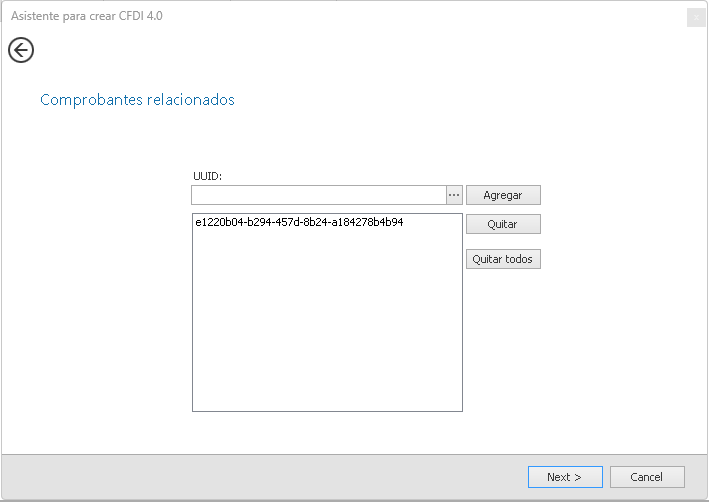Return to the previous wizard step via arrow
Image resolution: width=709 pixels, height=502 pixels.
[x=21, y=50]
